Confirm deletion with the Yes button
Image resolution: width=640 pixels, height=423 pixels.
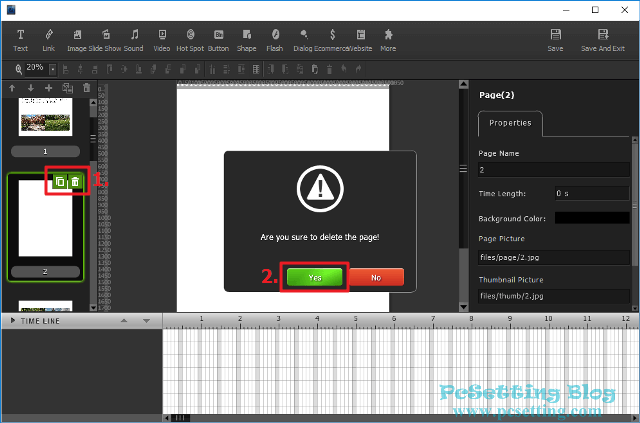point(314,277)
